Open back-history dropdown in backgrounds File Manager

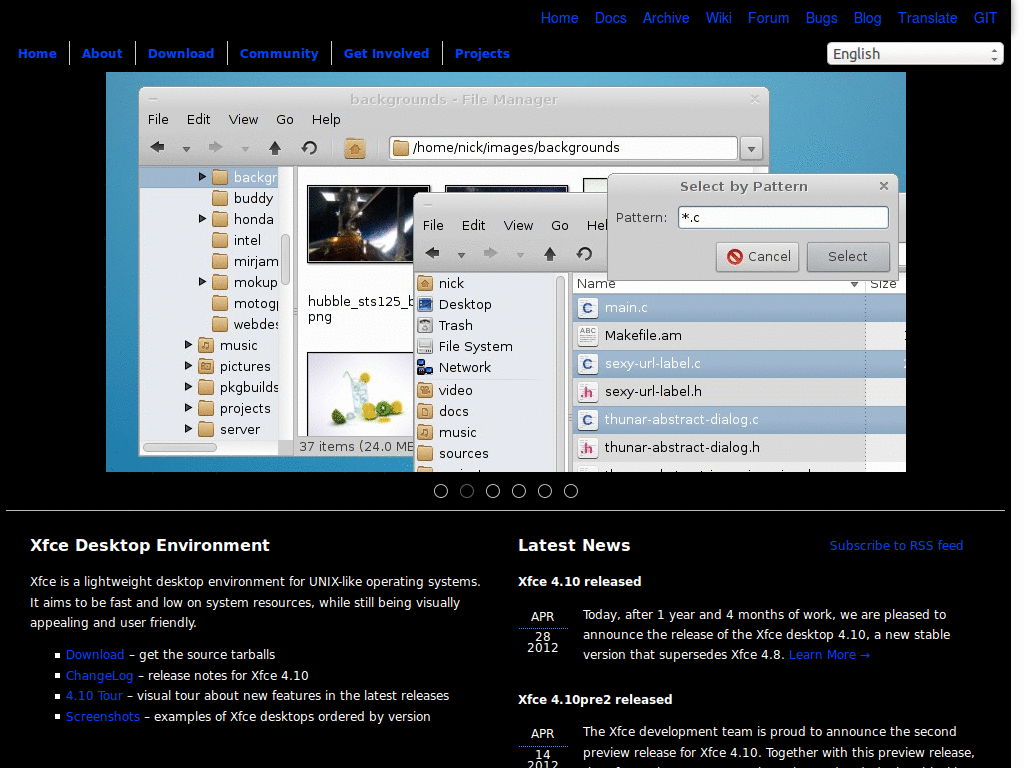point(186,150)
